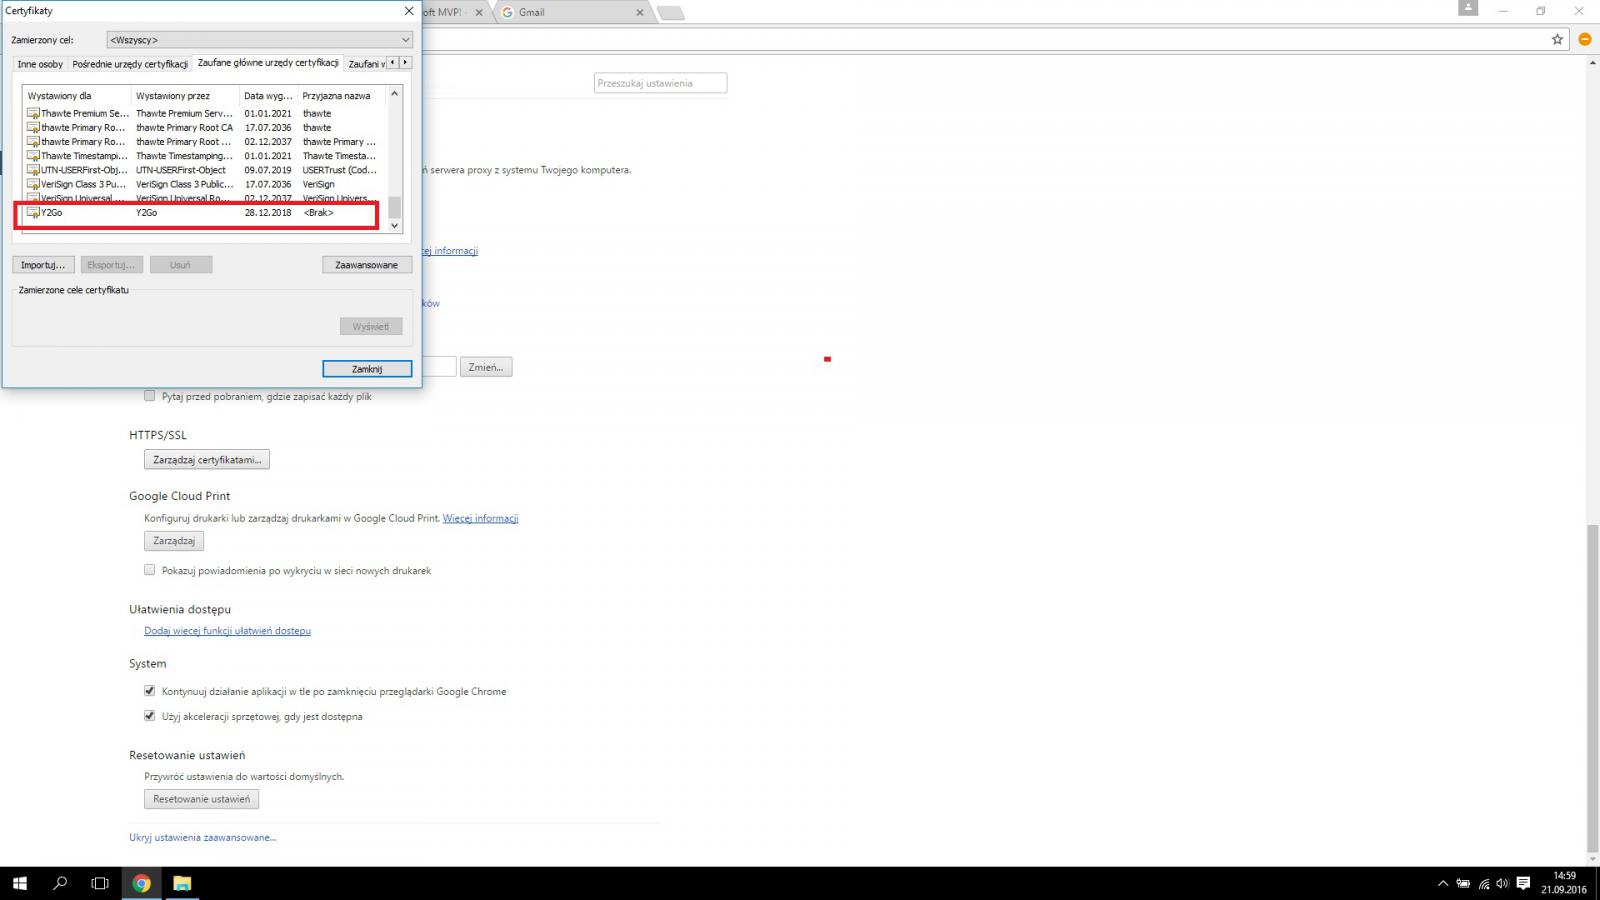Sort by Wystawiony przez column header
This screenshot has width=1600, height=900.
coord(185,96)
